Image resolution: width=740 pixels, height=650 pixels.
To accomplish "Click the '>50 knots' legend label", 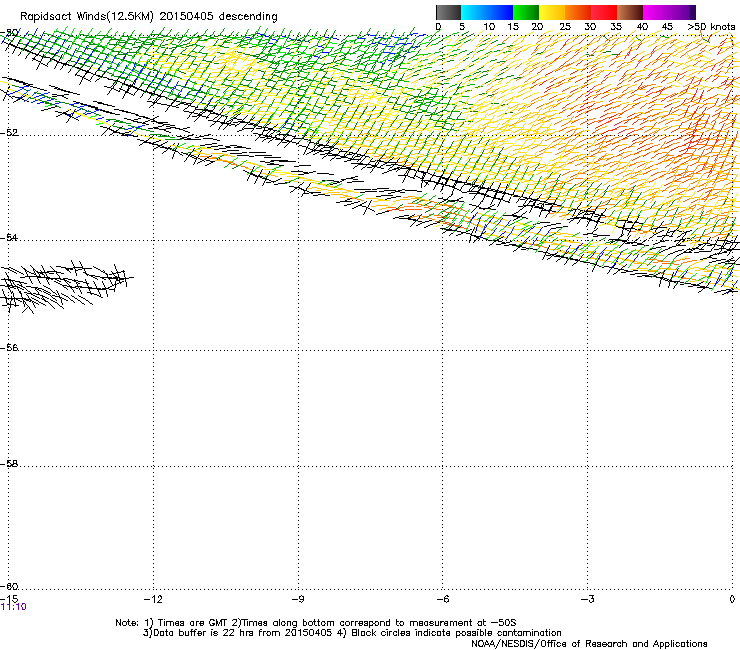I will 711,27.
